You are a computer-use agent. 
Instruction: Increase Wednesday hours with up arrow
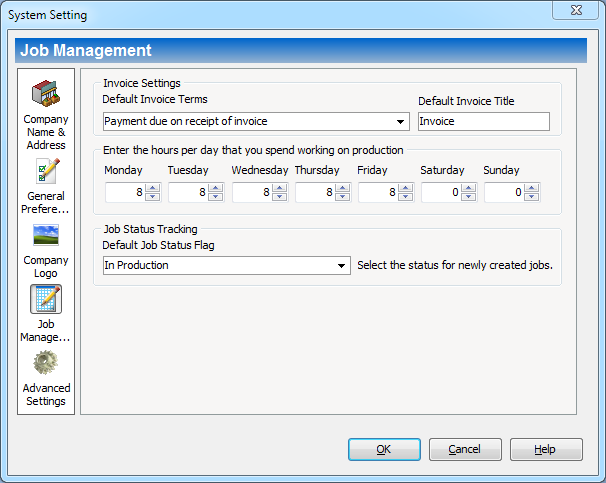(x=279, y=188)
